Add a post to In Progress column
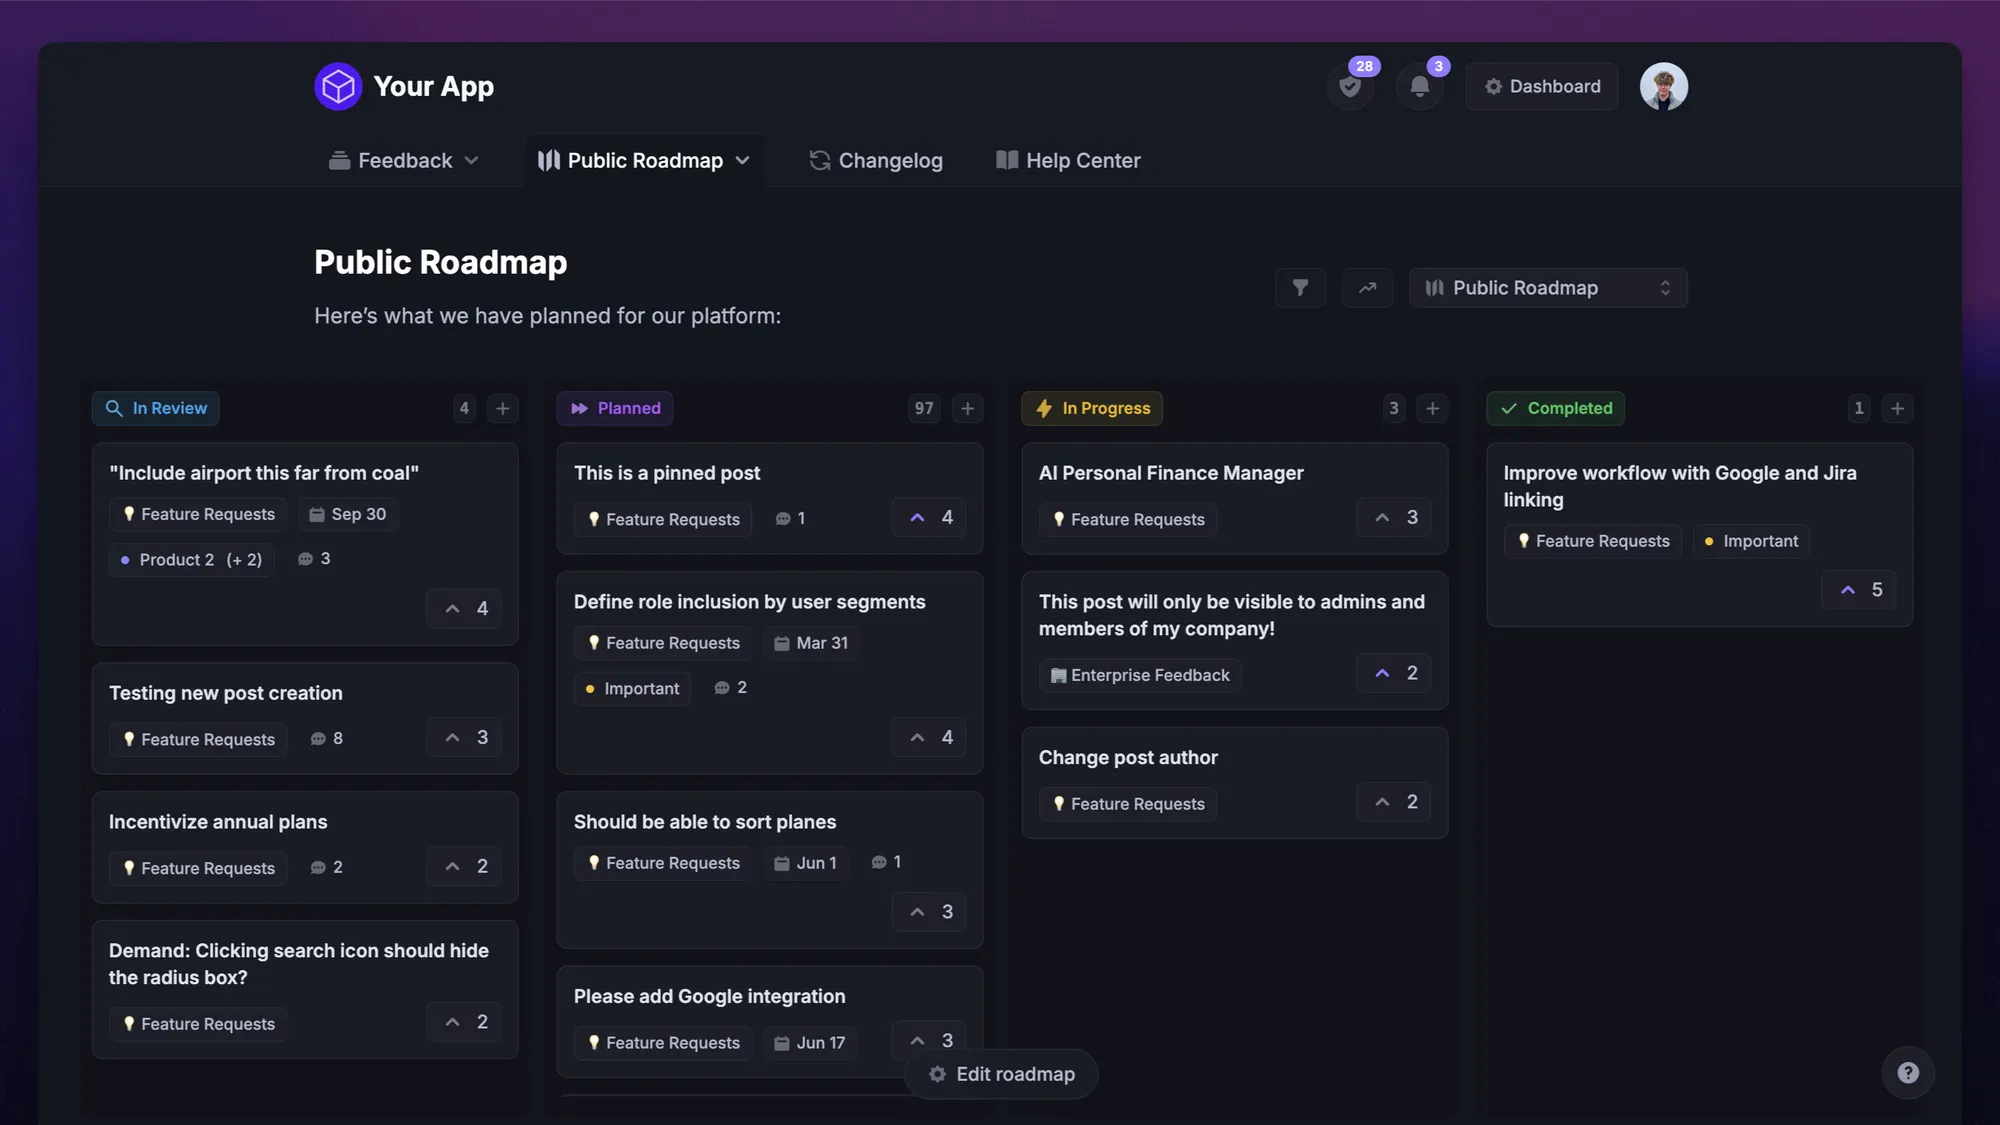 tap(1432, 408)
